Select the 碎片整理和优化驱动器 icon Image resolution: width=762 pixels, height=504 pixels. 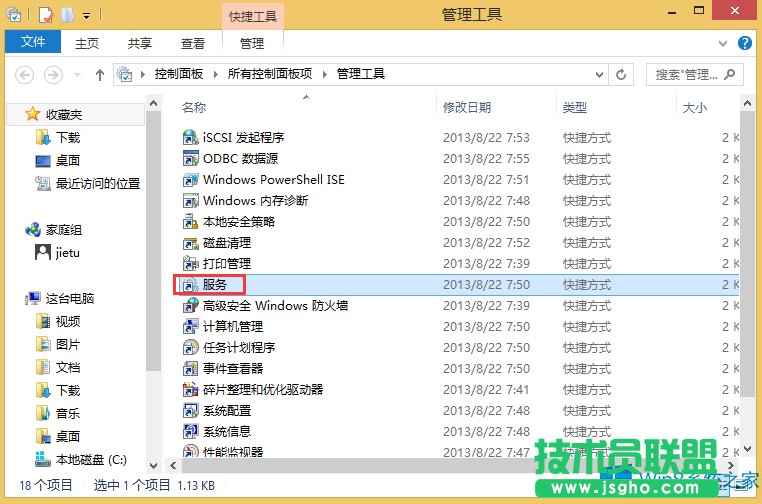coord(190,389)
